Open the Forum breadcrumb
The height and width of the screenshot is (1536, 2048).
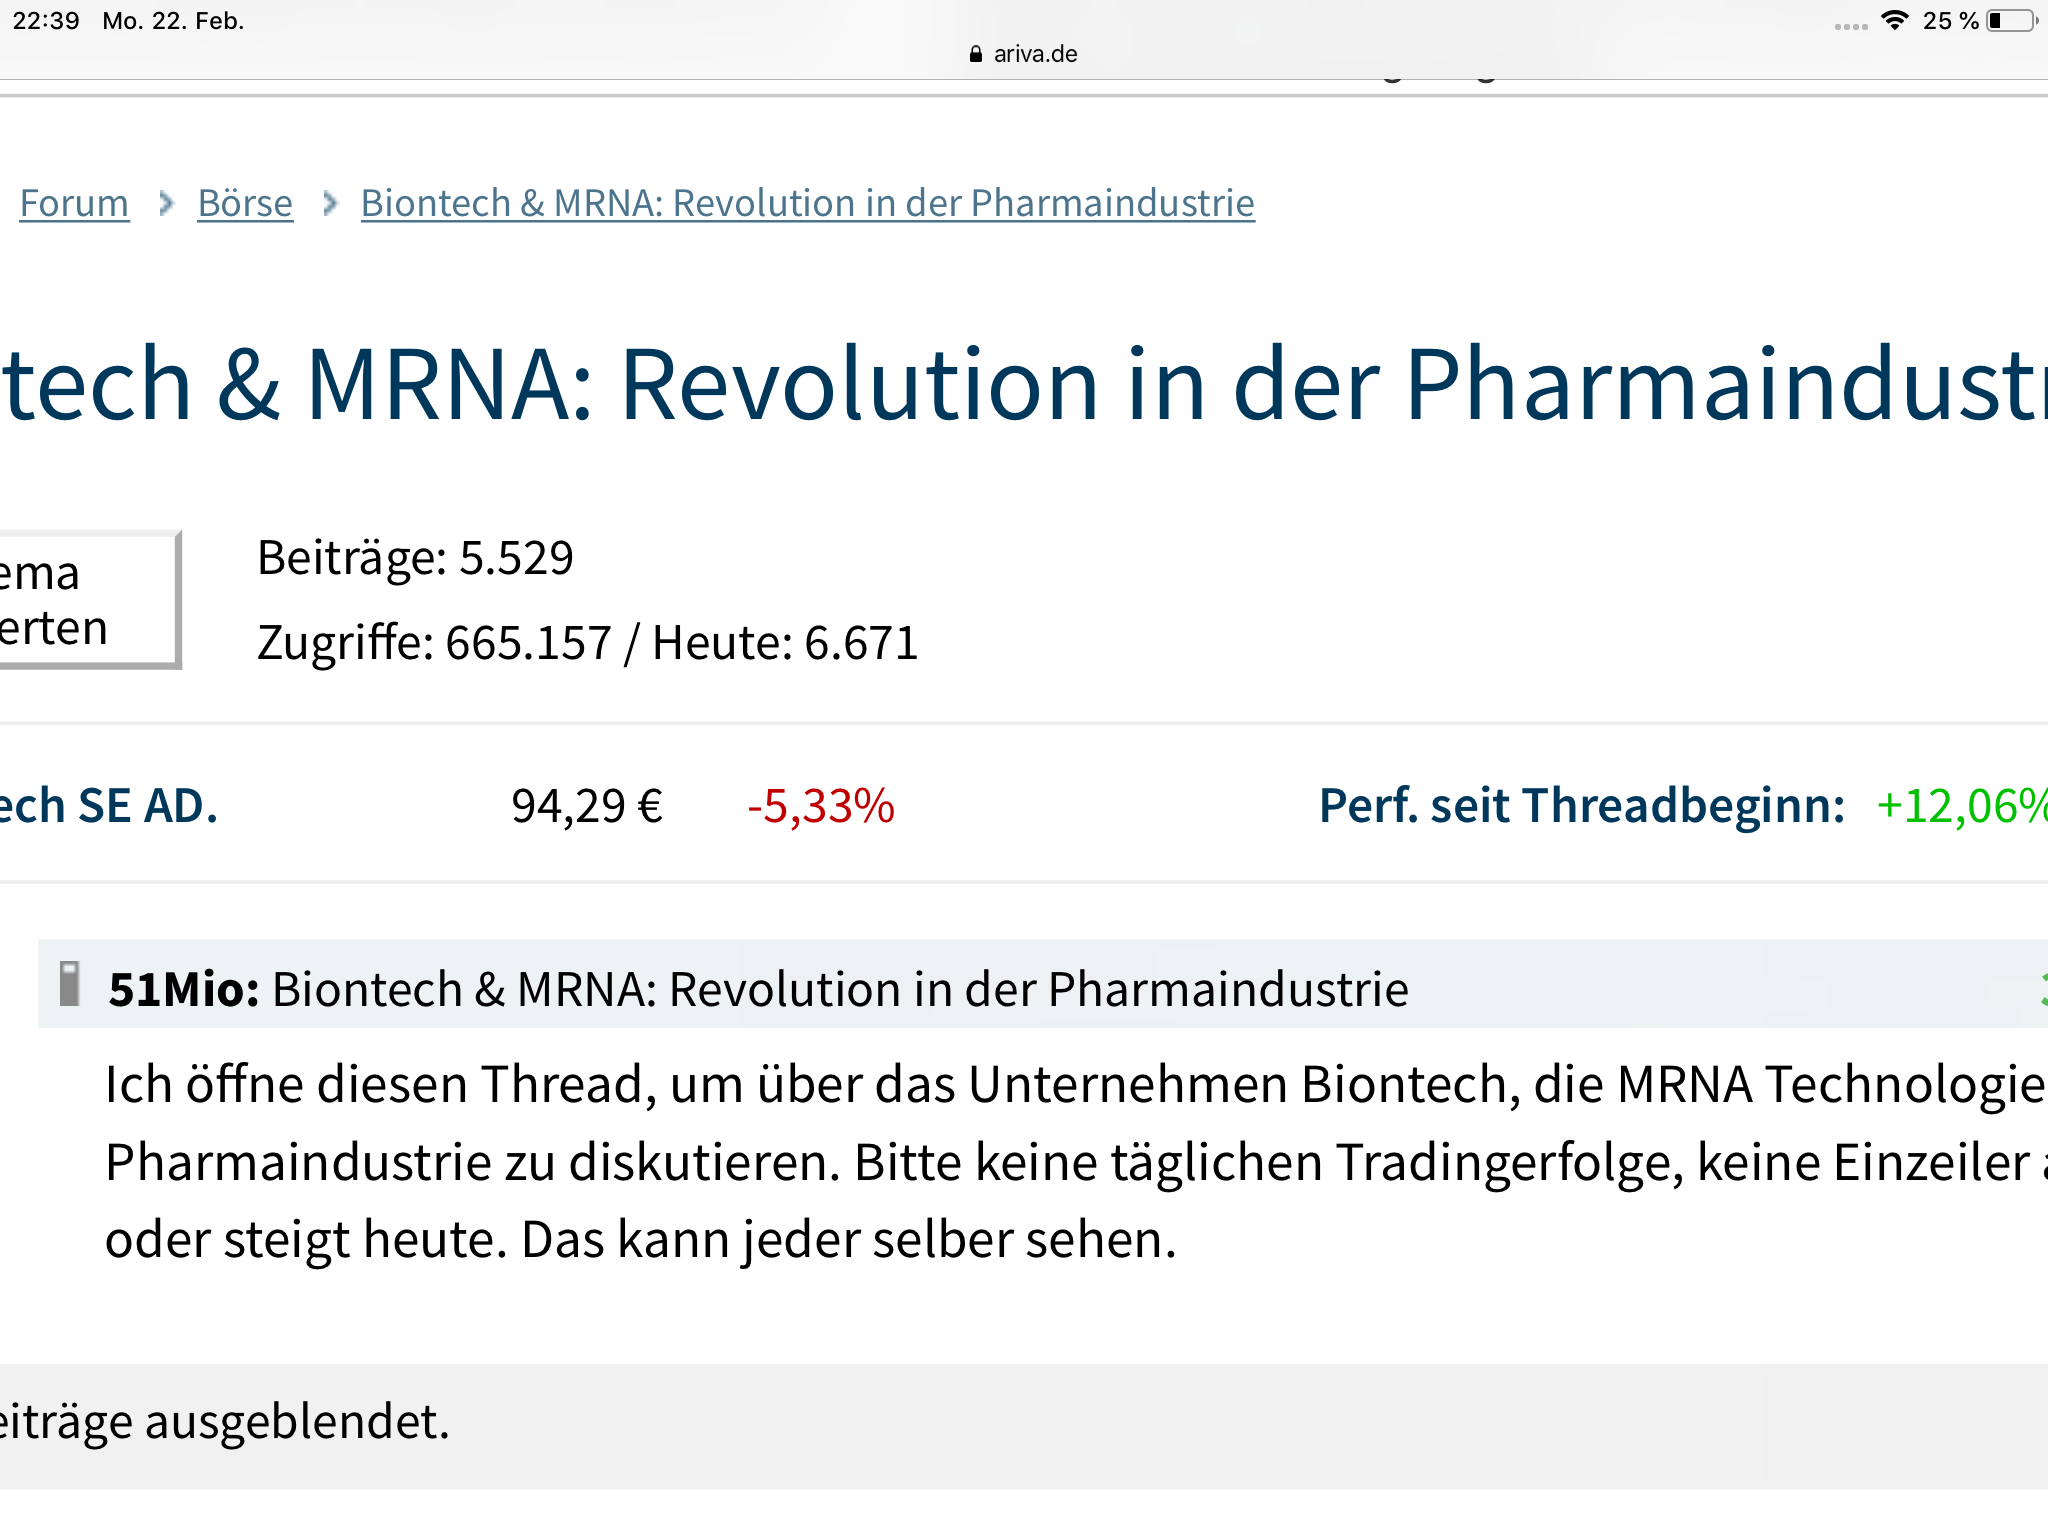pos(74,203)
